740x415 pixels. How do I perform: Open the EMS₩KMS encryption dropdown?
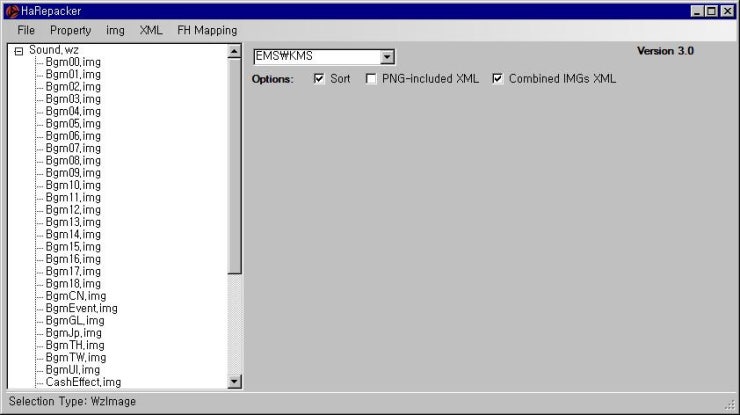click(x=387, y=57)
